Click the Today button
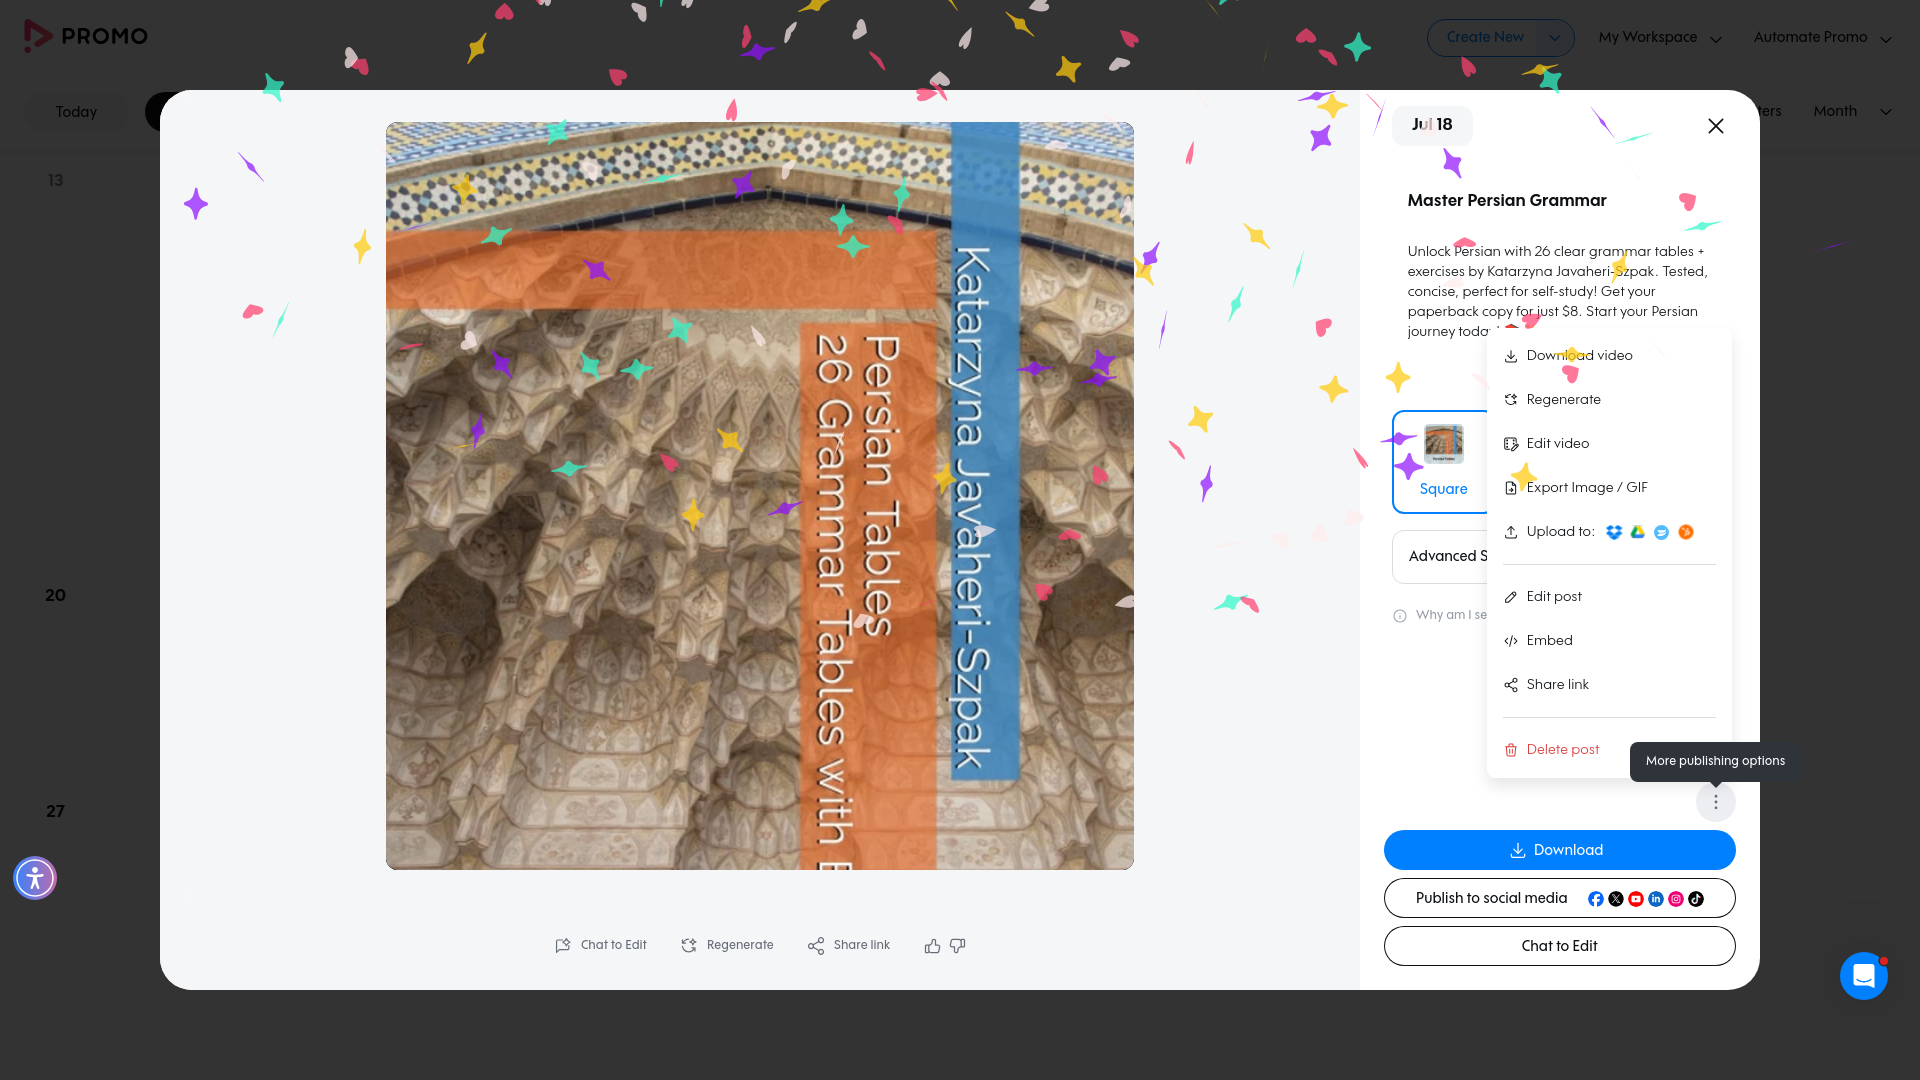Screen dimensions: 1920x1080 pyautogui.click(x=77, y=112)
